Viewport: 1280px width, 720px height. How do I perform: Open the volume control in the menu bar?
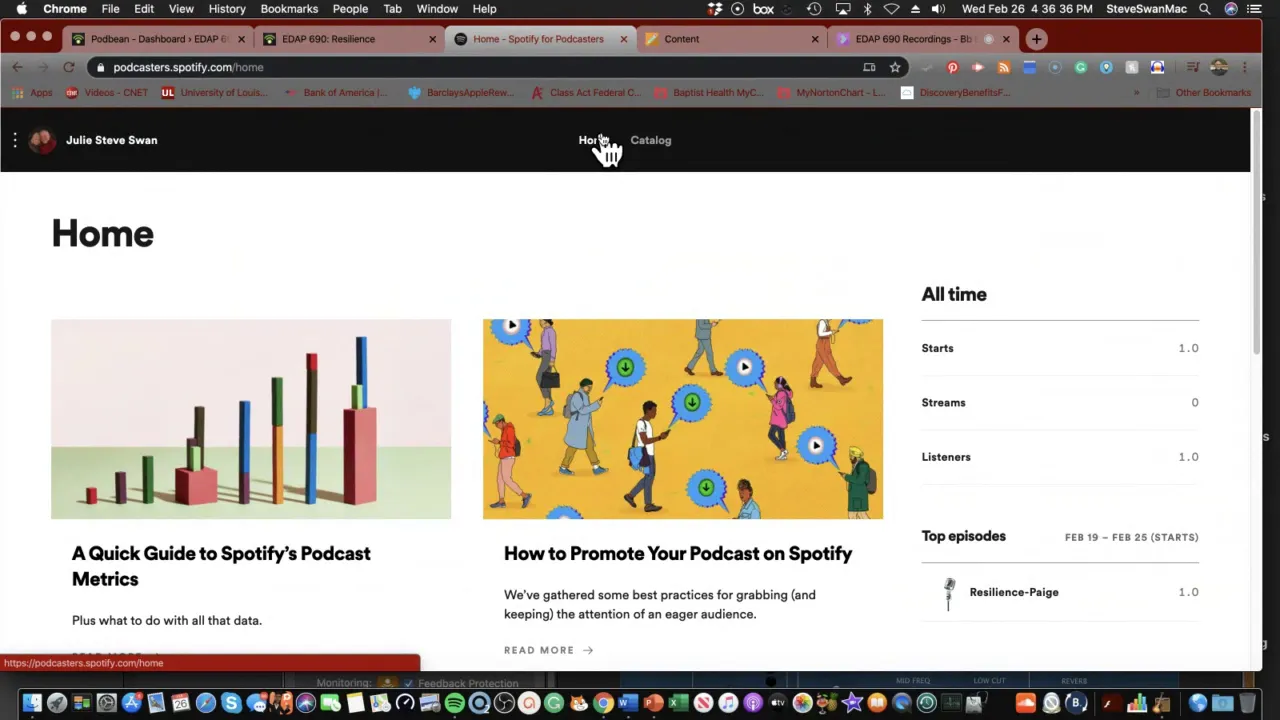938,9
